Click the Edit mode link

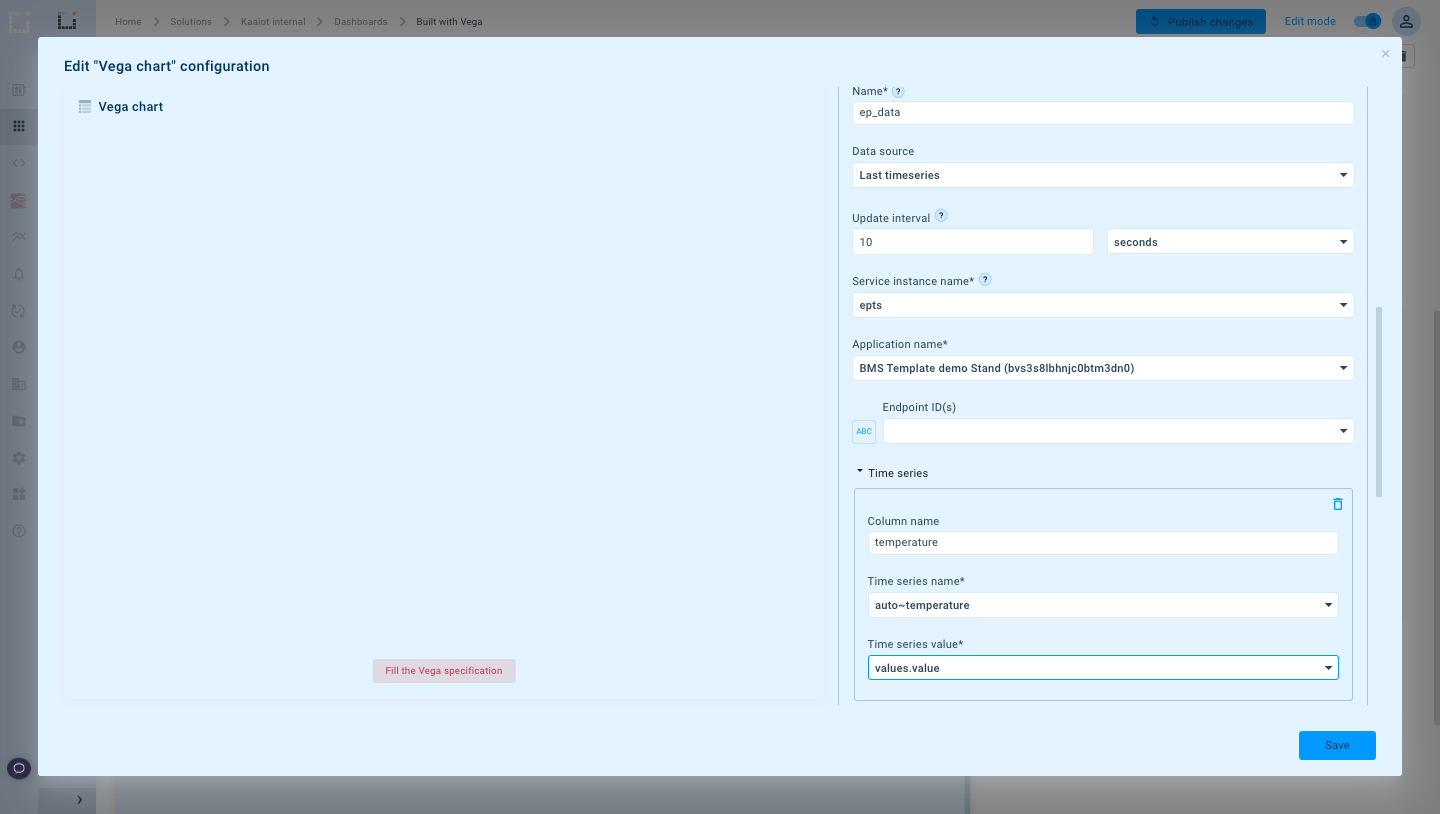tap(1310, 21)
